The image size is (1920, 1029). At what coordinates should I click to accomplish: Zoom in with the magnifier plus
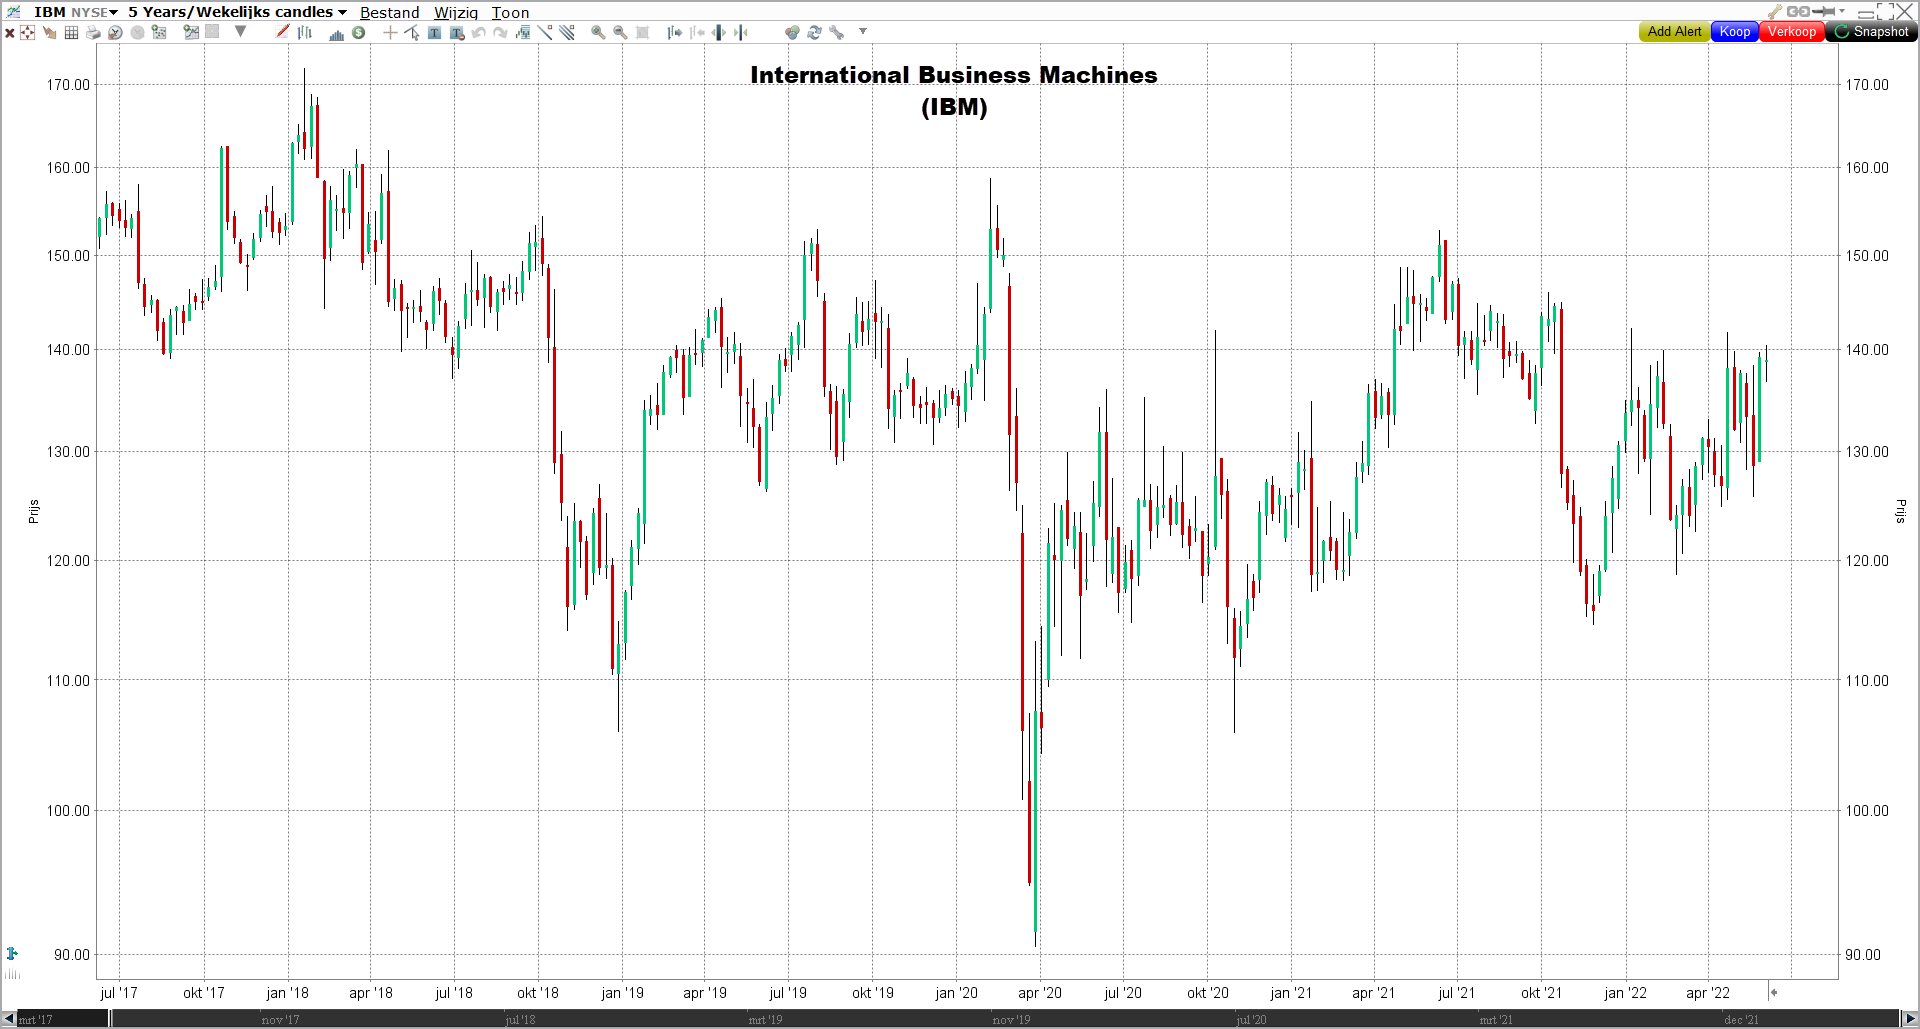pos(598,33)
